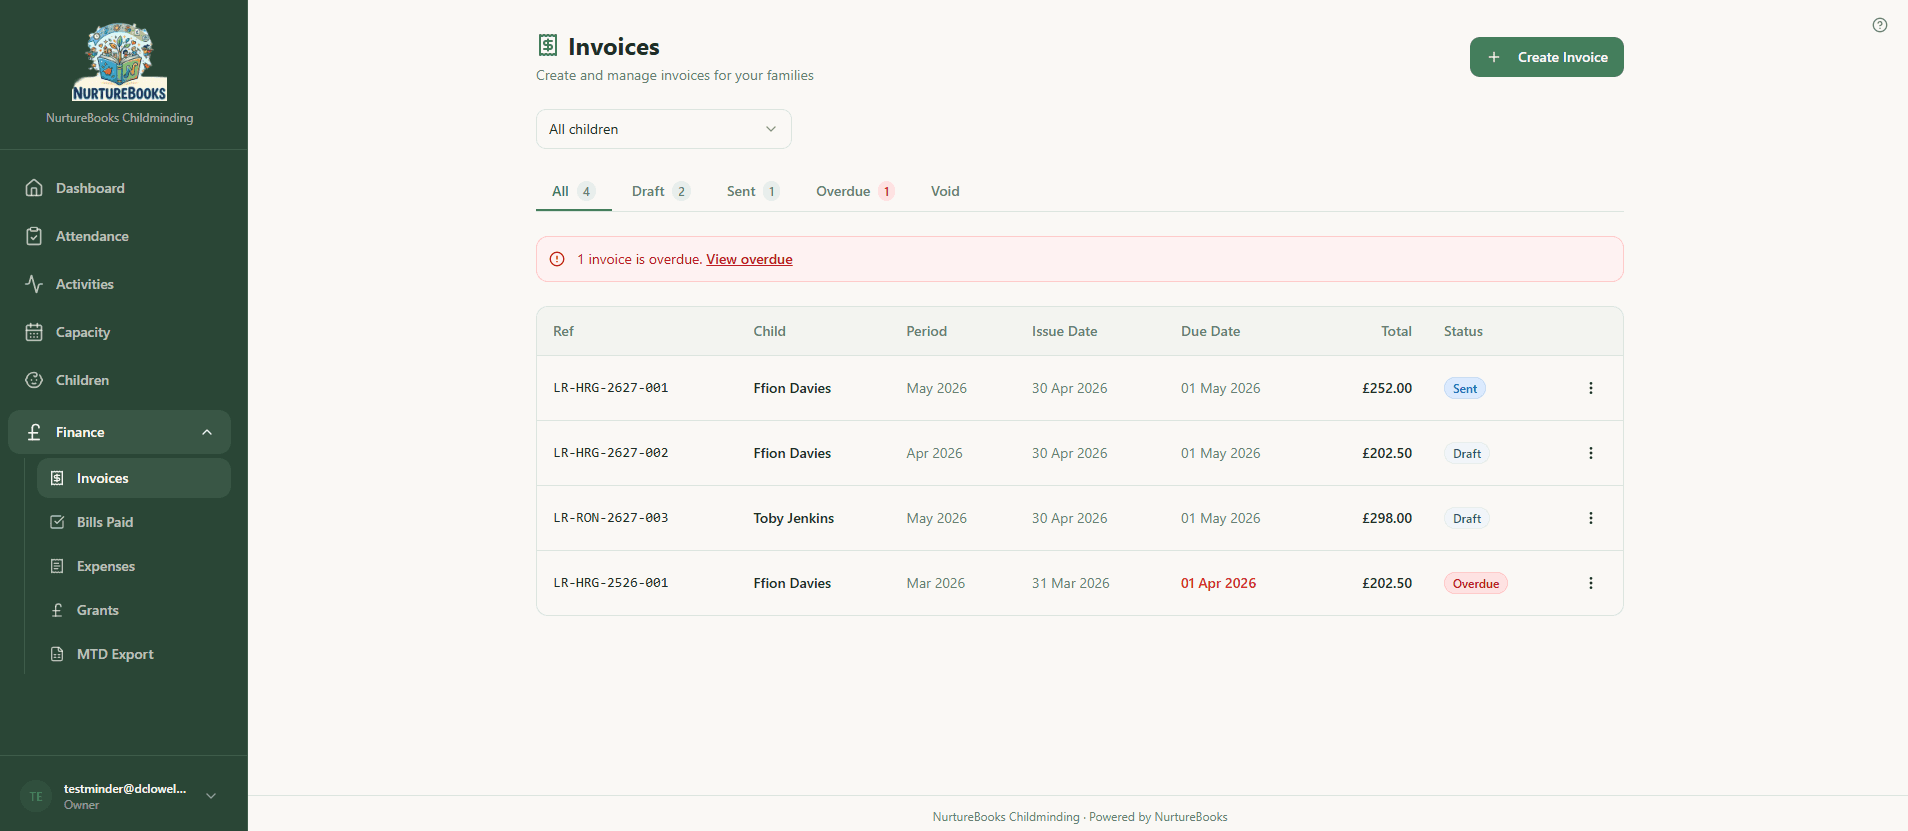Screen dimensions: 1908x831
Task: Click the Sent status badge
Action: click(1464, 388)
